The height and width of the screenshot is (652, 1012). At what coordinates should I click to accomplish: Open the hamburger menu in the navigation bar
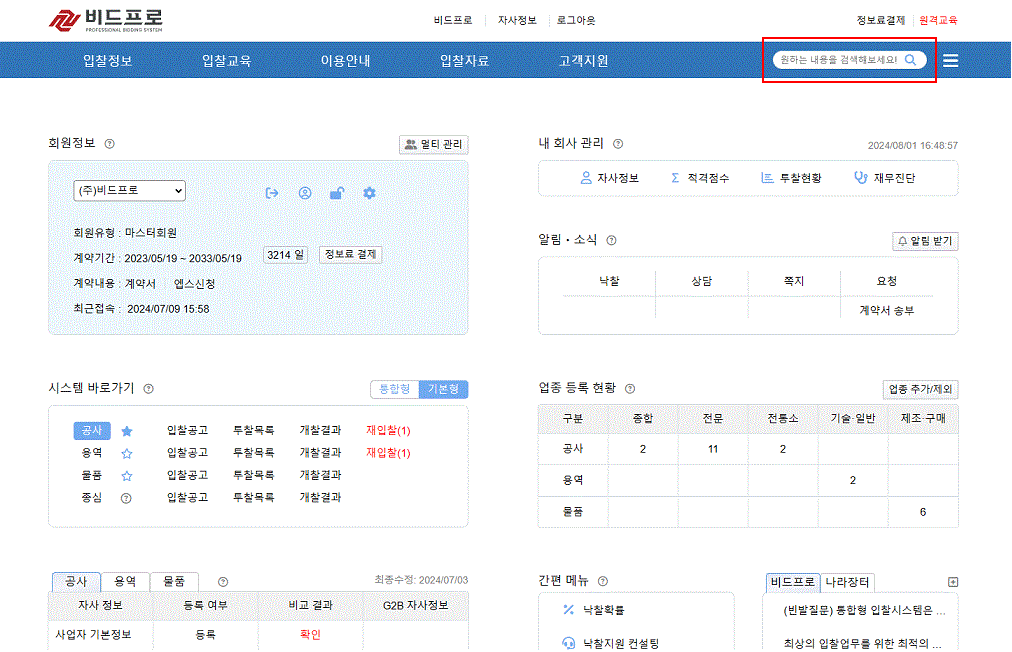click(x=950, y=60)
